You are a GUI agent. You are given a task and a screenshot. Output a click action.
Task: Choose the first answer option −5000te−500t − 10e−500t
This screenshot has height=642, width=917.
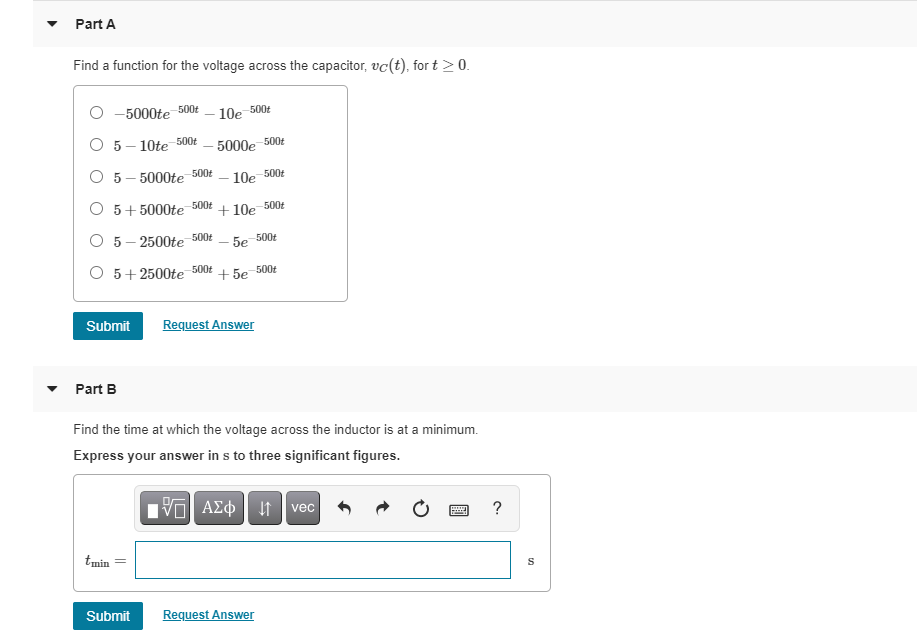[96, 112]
